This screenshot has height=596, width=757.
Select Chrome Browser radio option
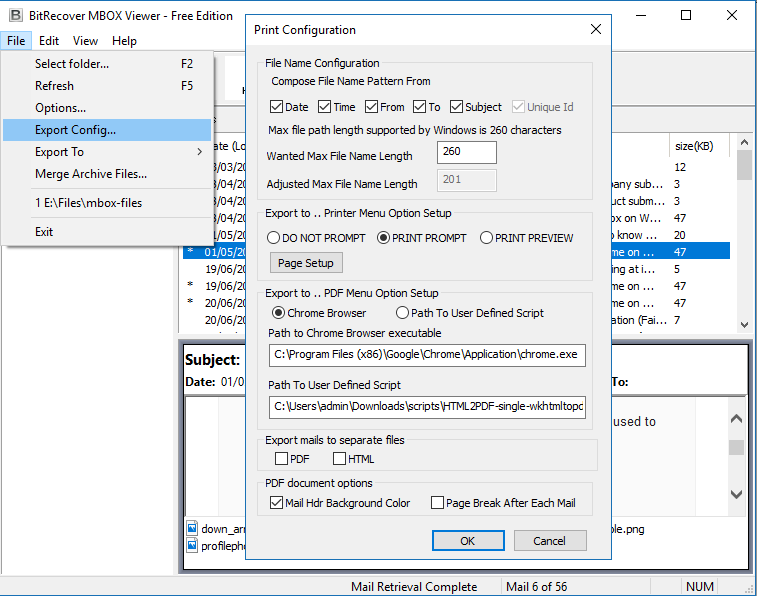coord(278,313)
